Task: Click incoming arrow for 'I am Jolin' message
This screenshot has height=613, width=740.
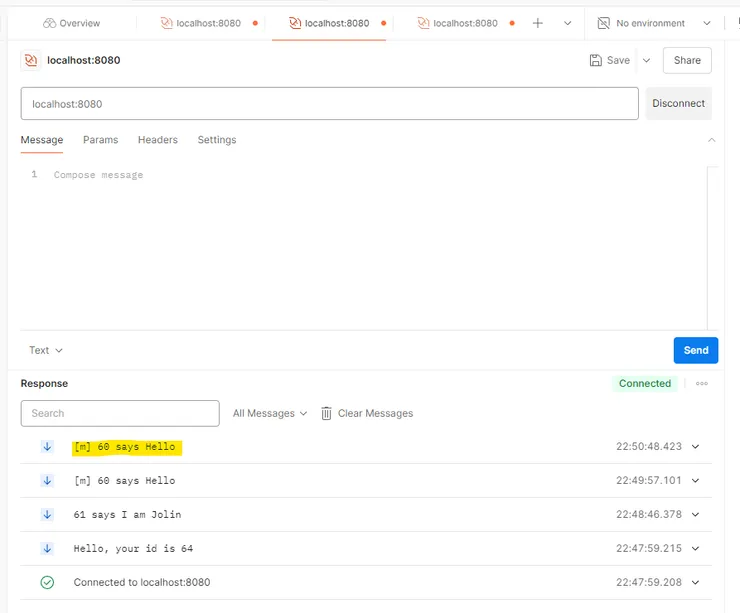Action: tap(47, 514)
